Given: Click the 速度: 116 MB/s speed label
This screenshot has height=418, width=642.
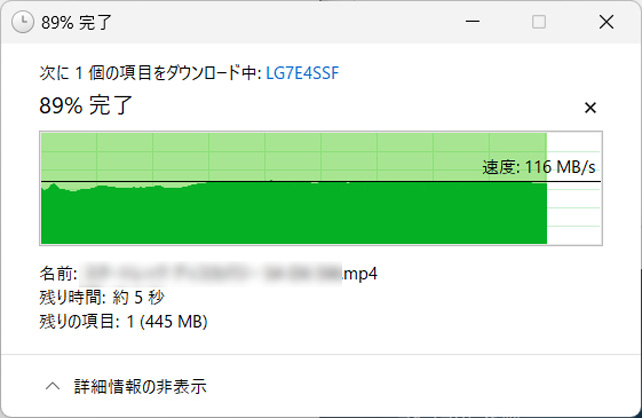Looking at the screenshot, I should [539, 167].
